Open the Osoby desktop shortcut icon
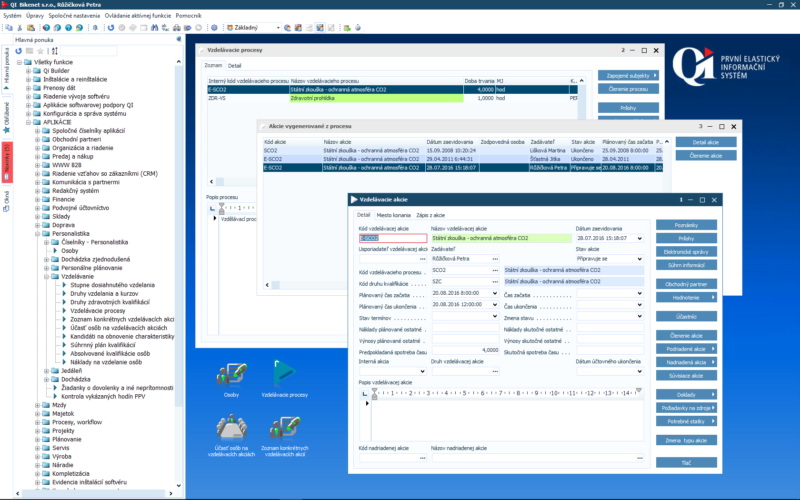800x500 pixels. coord(231,374)
